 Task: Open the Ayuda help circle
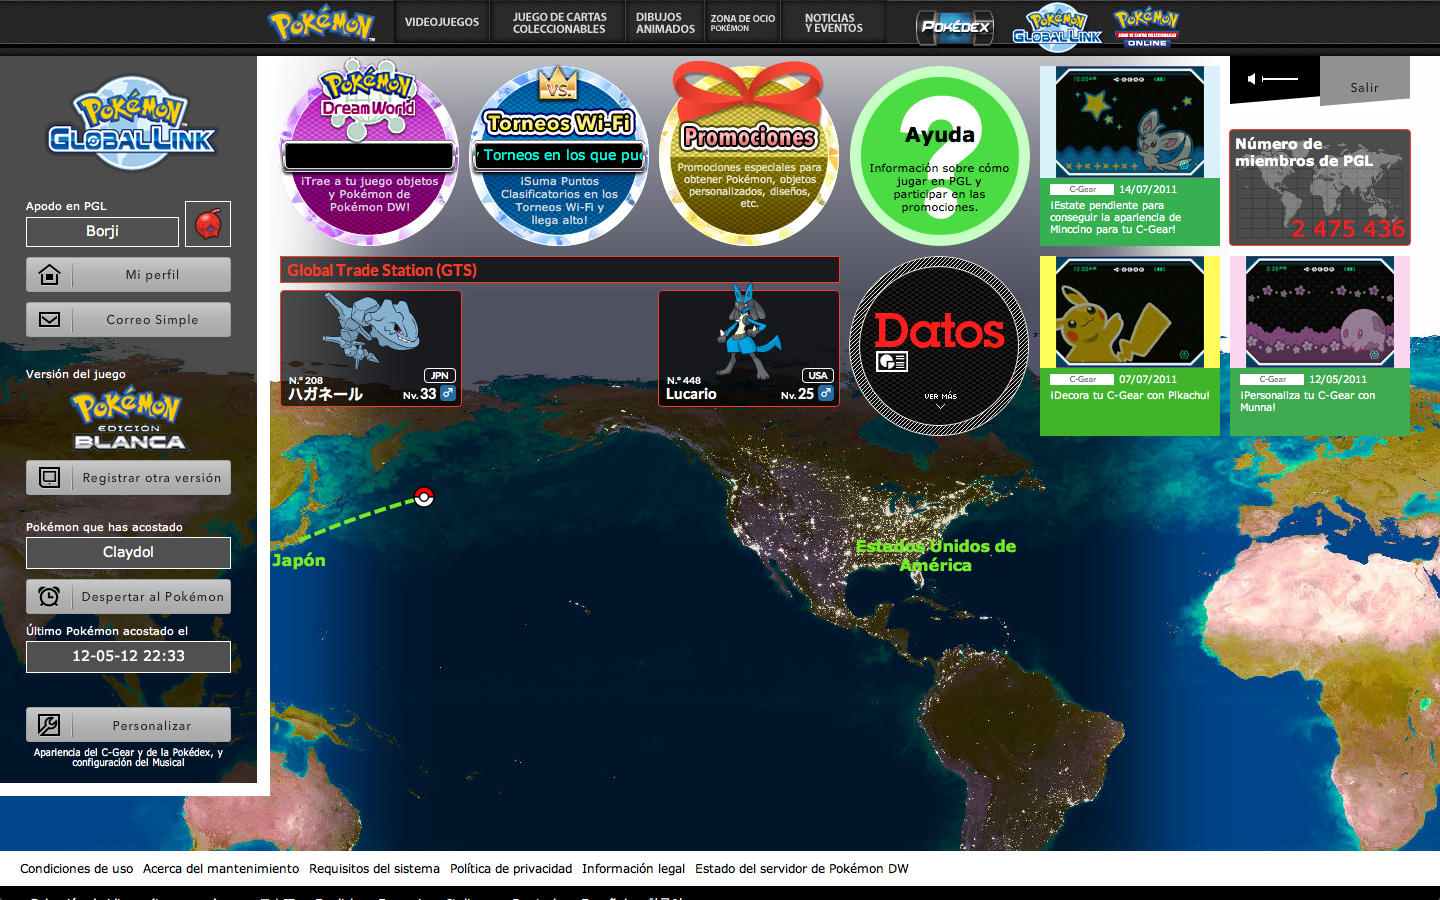[x=939, y=157]
